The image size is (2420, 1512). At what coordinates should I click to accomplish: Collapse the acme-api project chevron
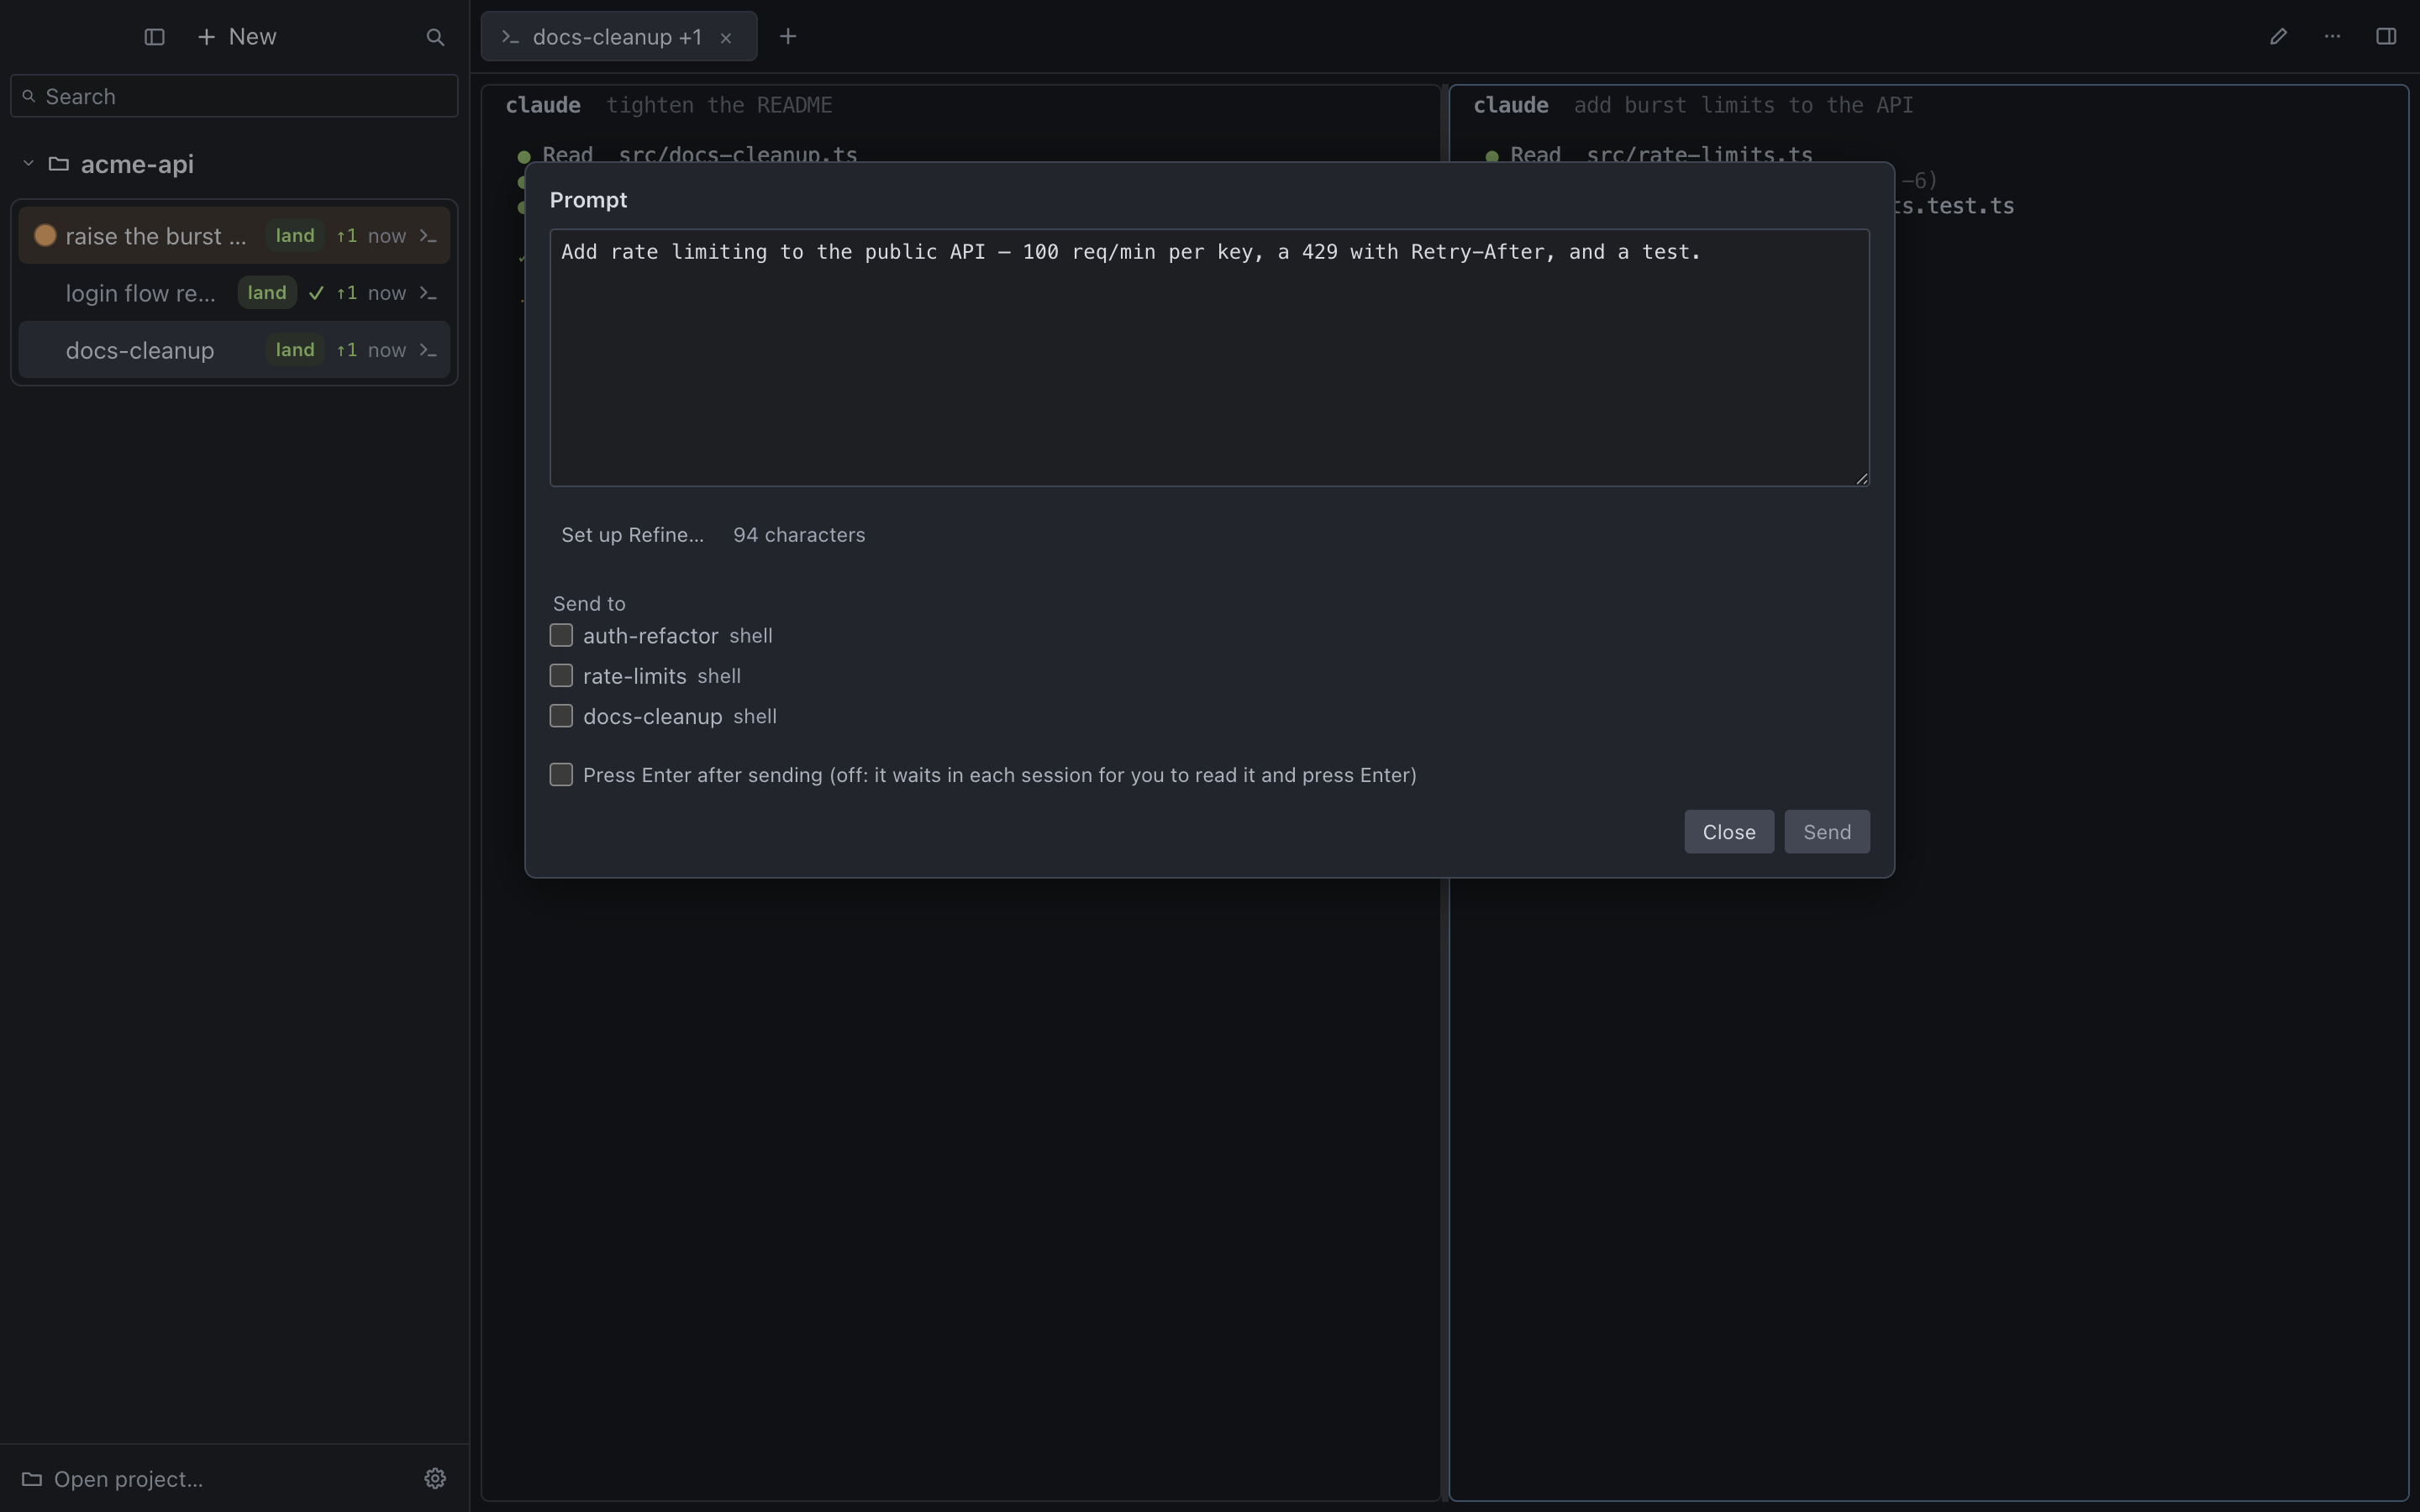tap(28, 163)
